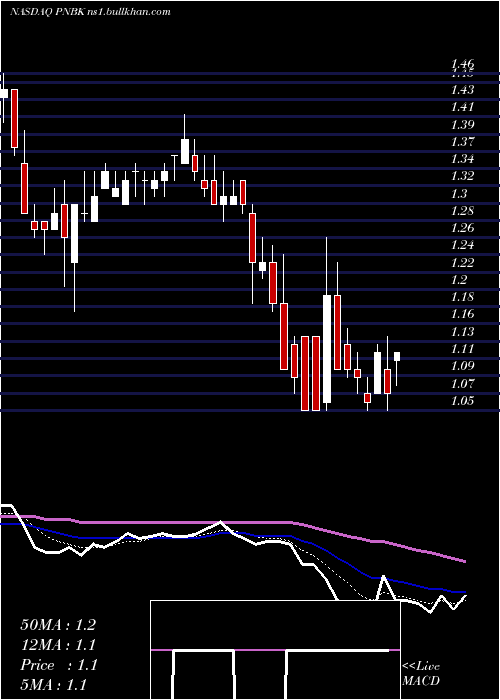Select the 1.46 price axis label
The image size is (500, 700).
(462, 65)
